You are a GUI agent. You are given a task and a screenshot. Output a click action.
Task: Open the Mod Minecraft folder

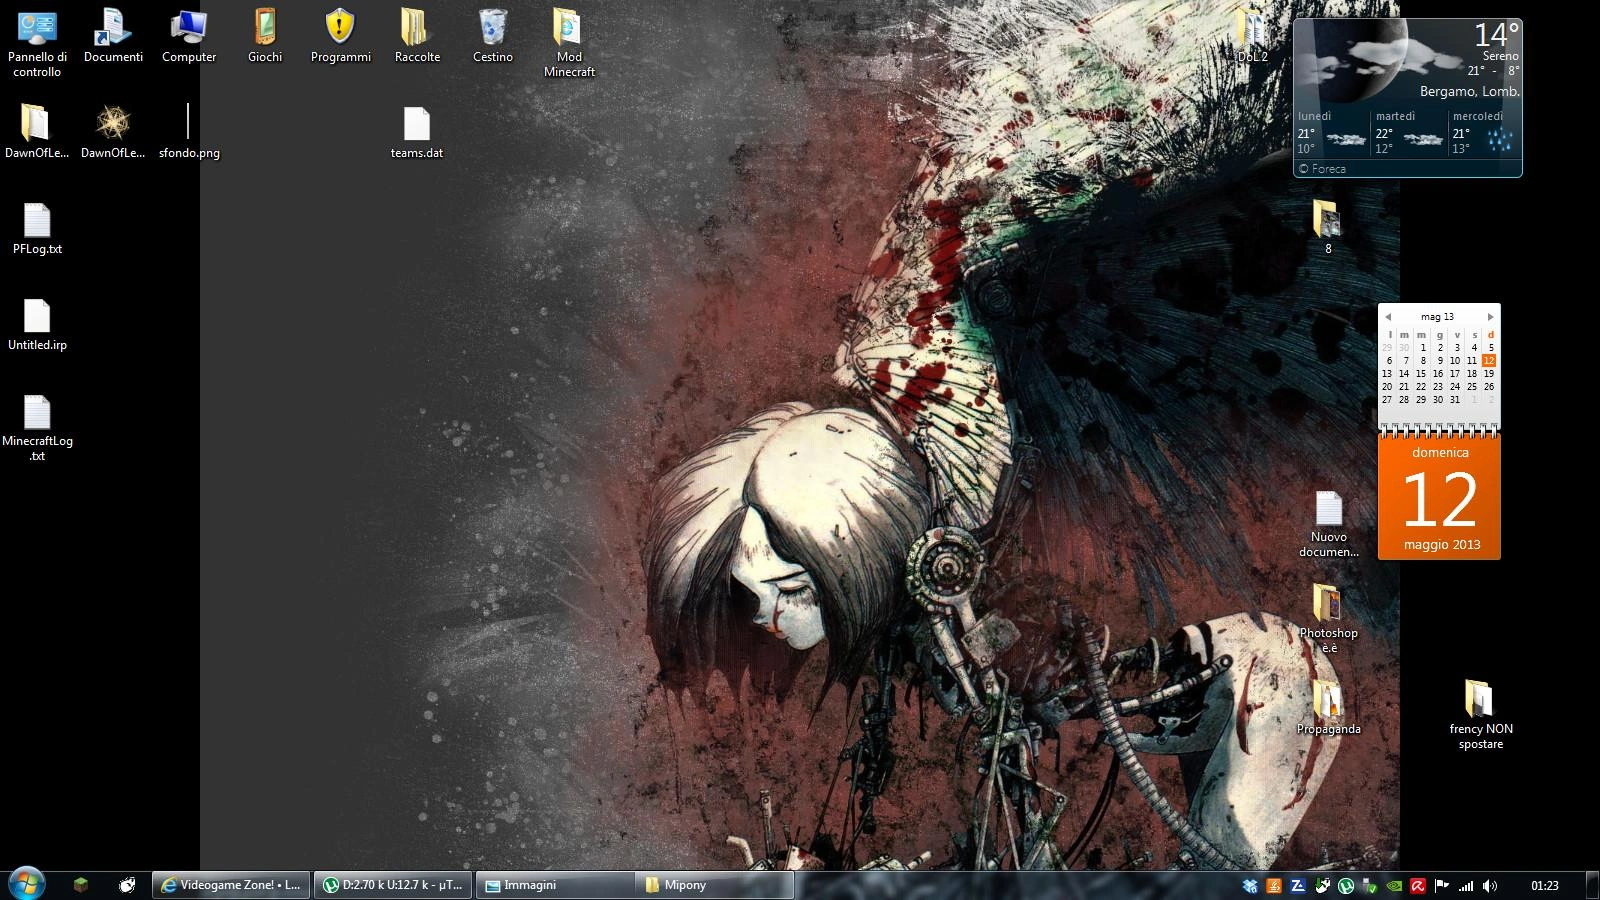click(569, 43)
